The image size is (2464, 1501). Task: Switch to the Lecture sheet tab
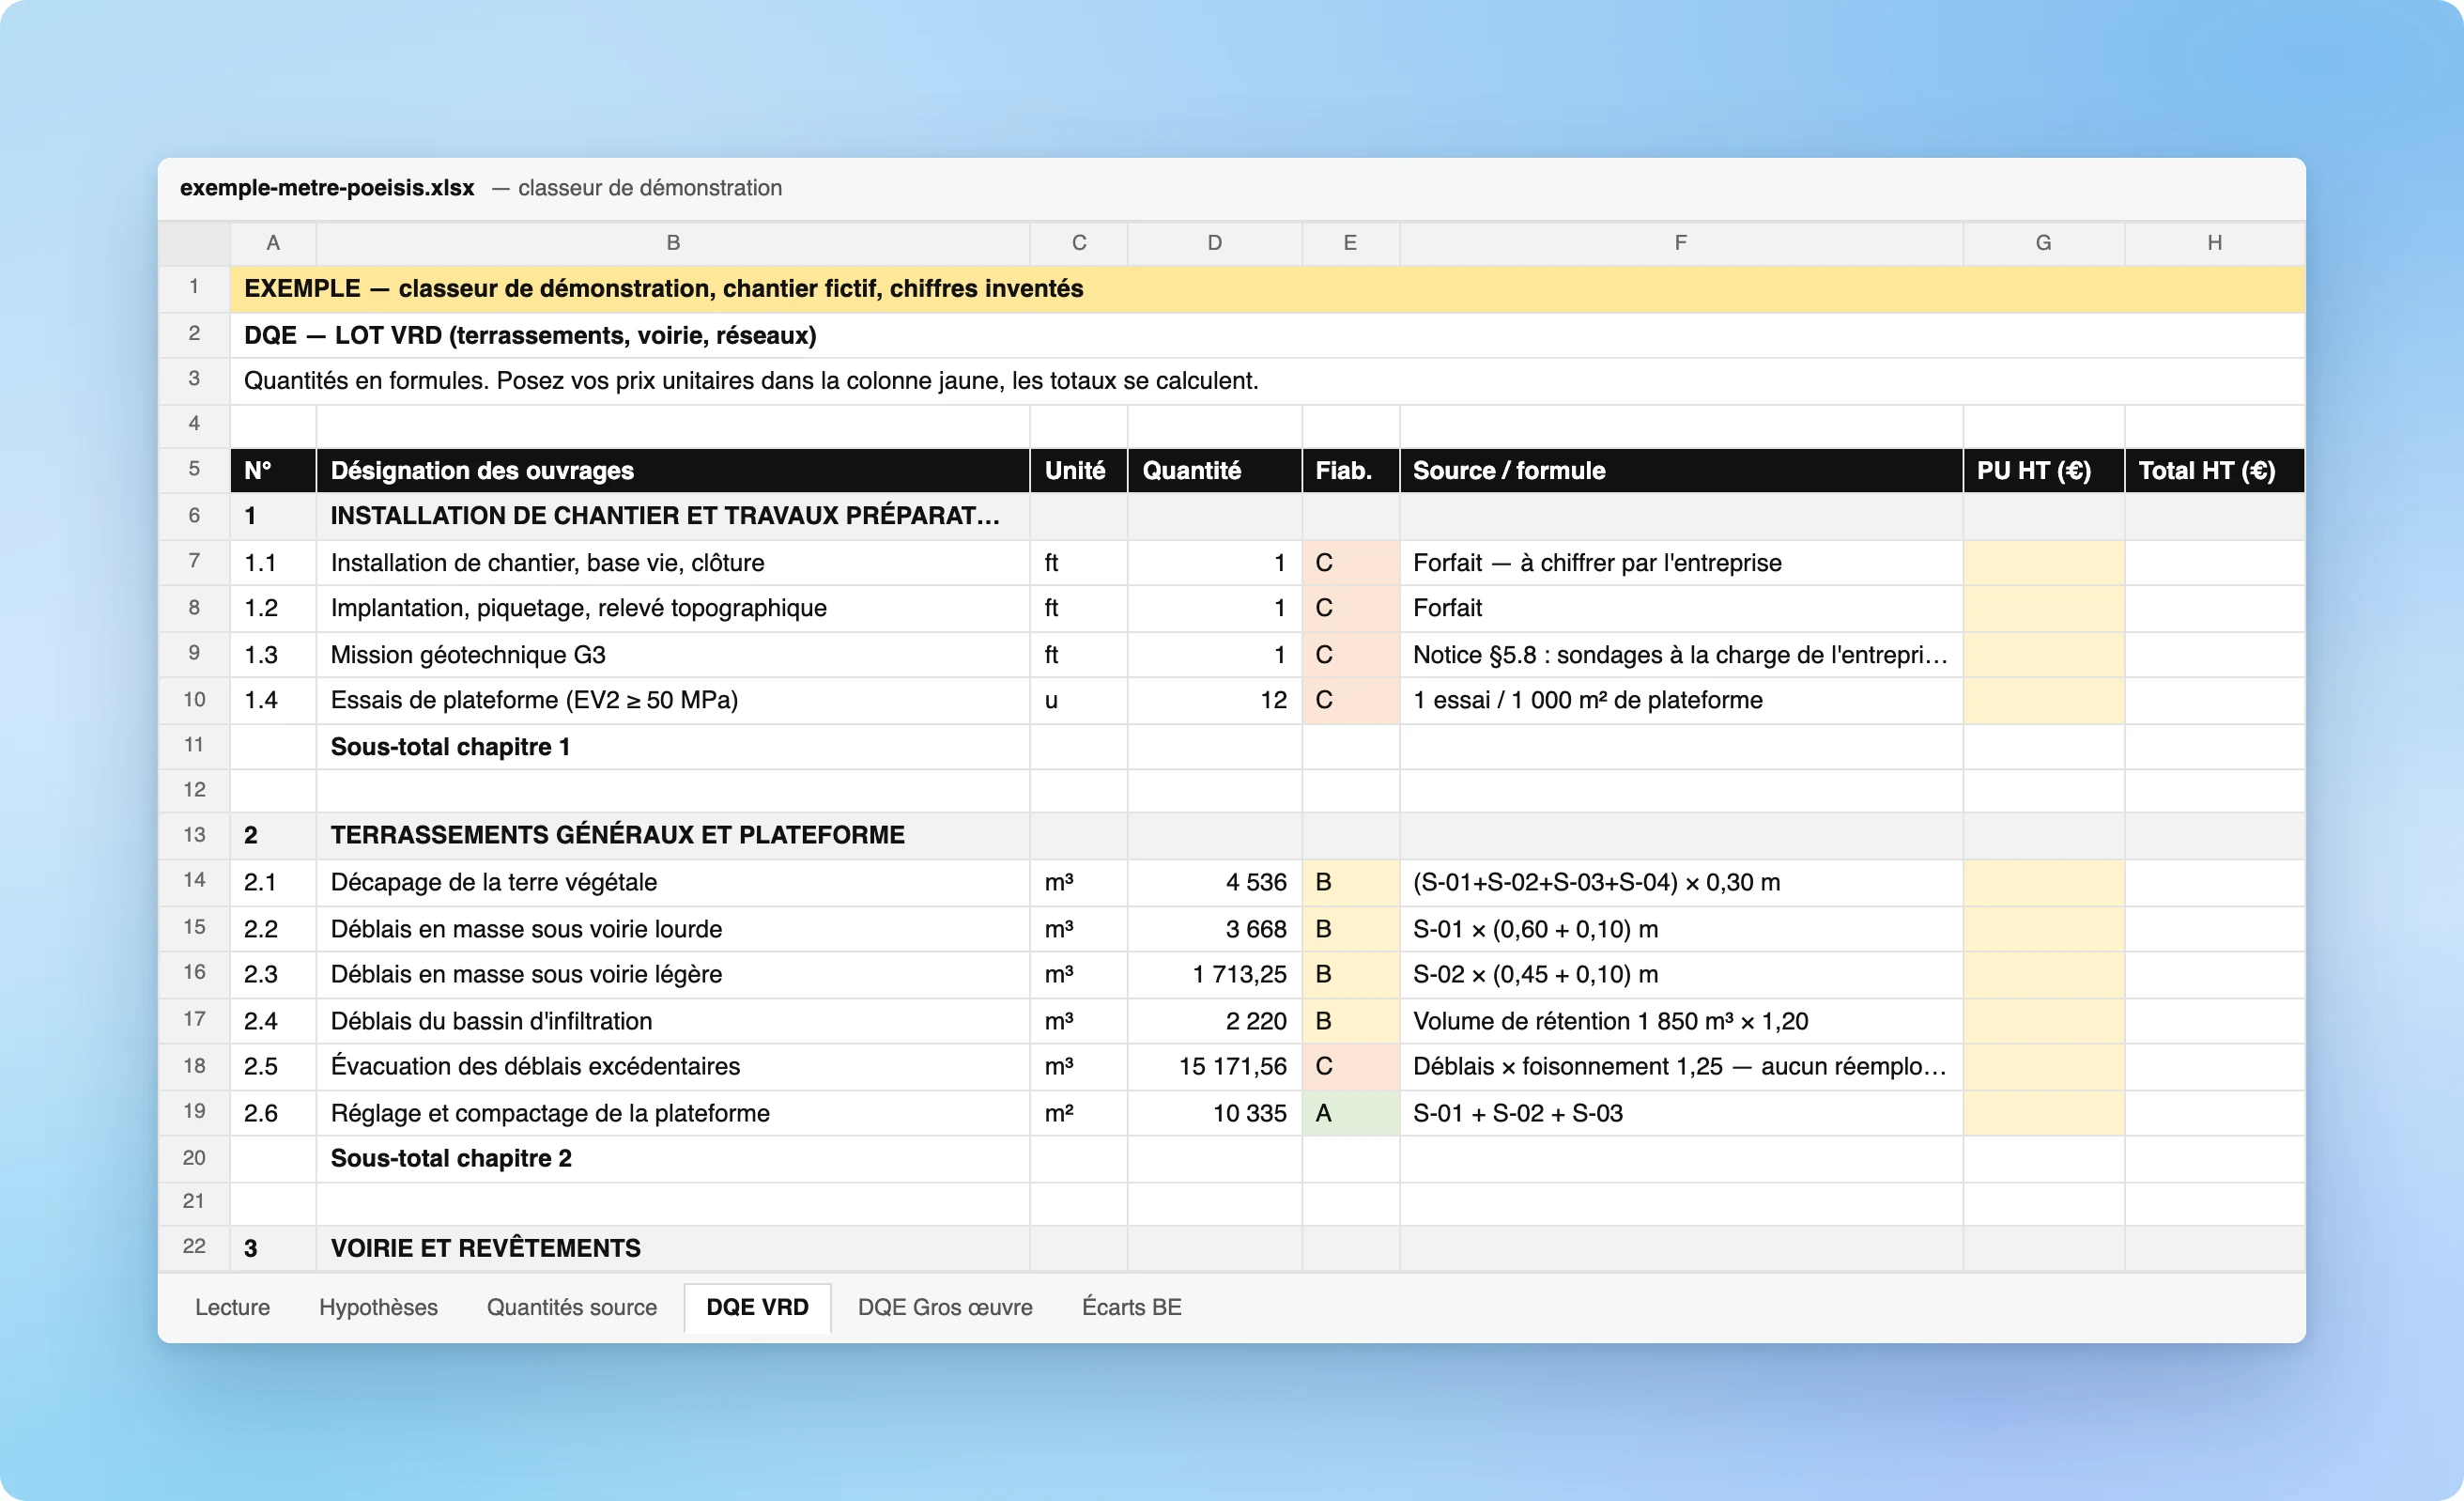pyautogui.click(x=232, y=1307)
